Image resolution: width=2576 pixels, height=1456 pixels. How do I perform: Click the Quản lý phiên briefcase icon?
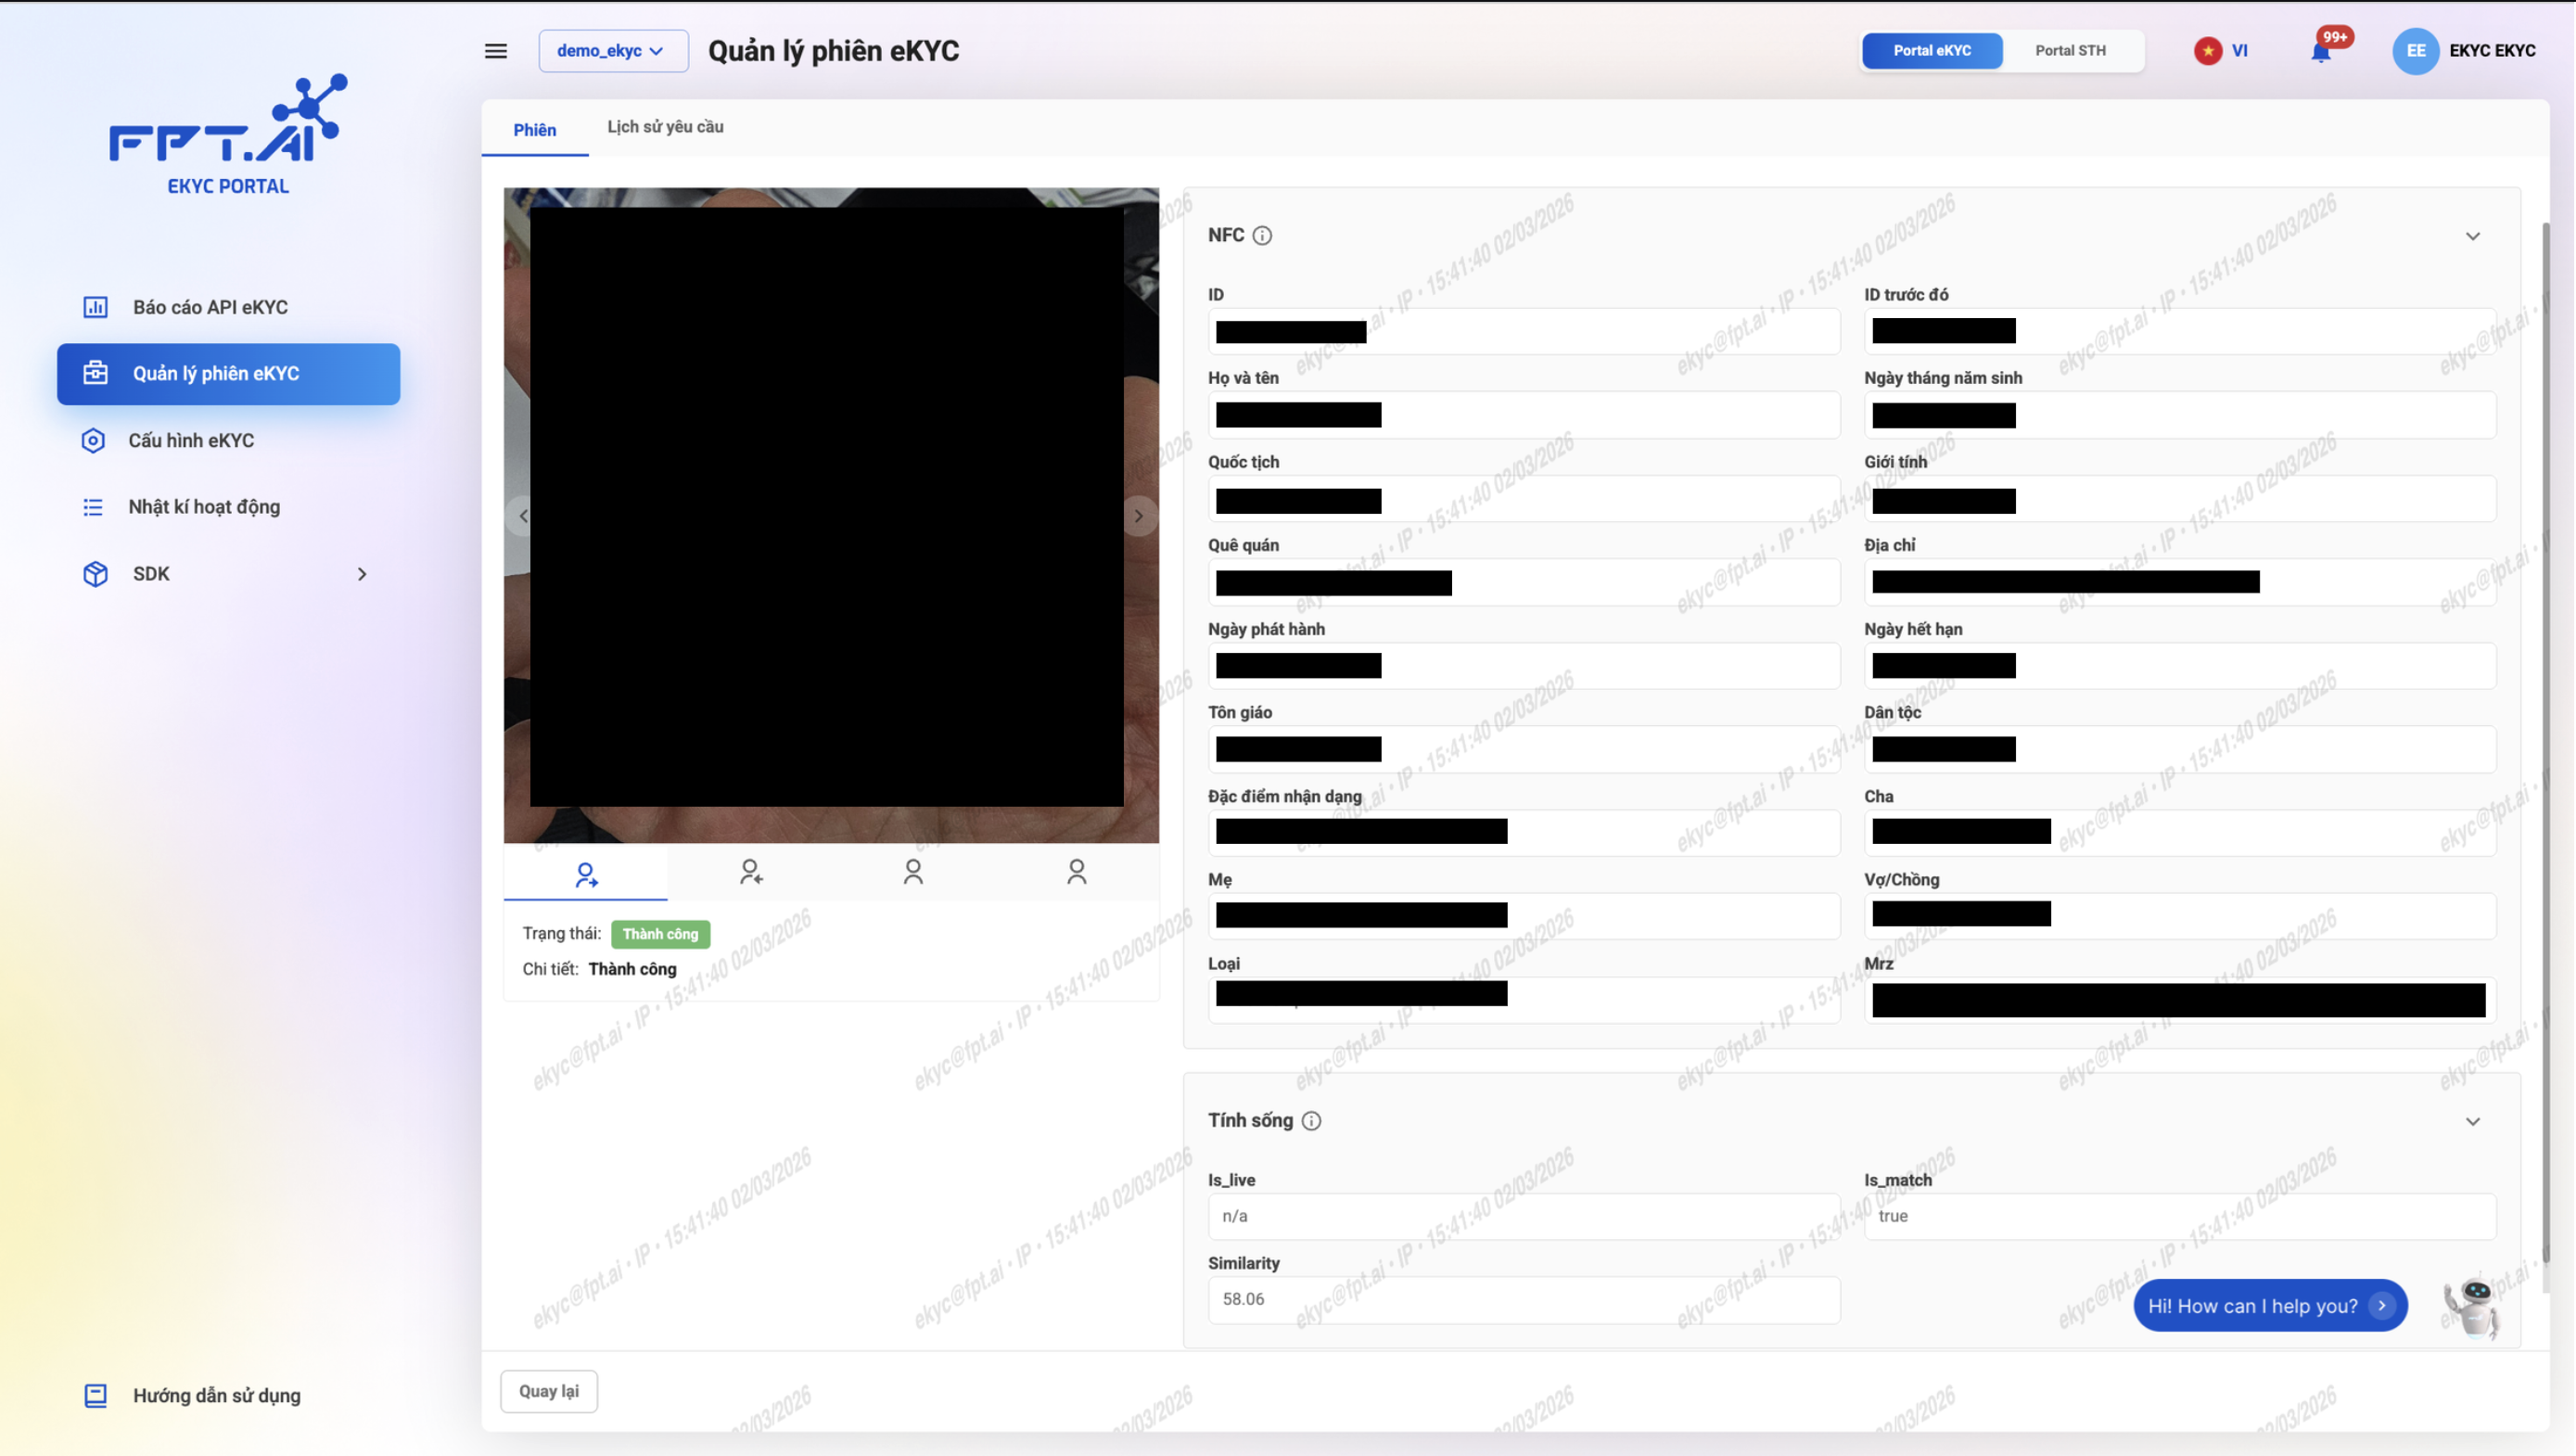95,373
